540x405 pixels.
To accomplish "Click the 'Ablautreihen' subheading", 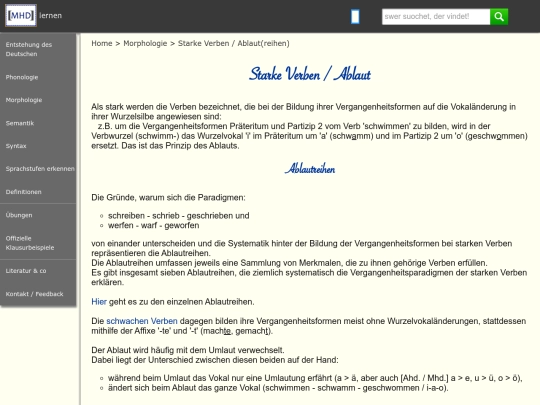I will 310,169.
